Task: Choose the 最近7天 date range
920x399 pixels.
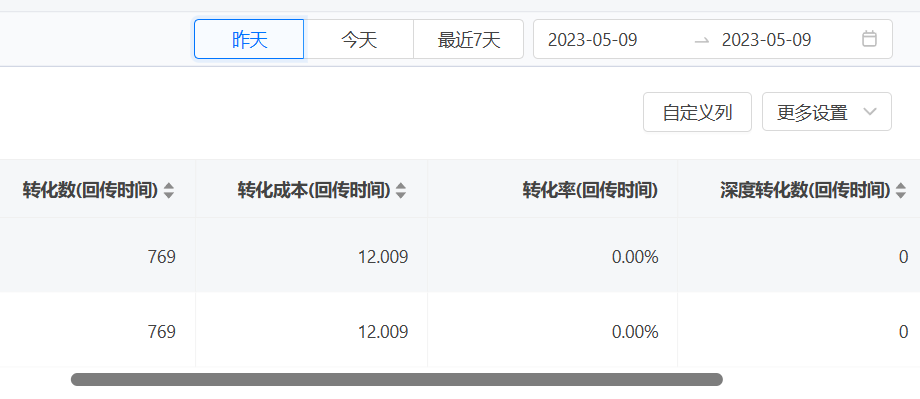Action: [x=469, y=39]
